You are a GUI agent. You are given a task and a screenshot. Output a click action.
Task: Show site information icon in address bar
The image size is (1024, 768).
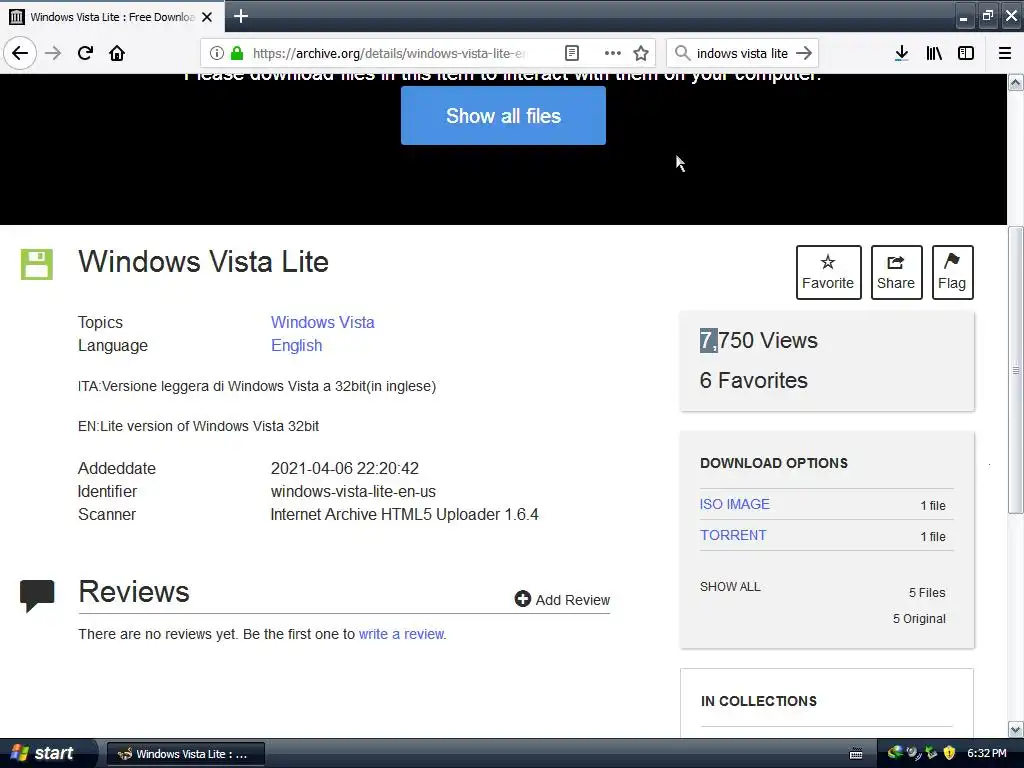pos(217,53)
